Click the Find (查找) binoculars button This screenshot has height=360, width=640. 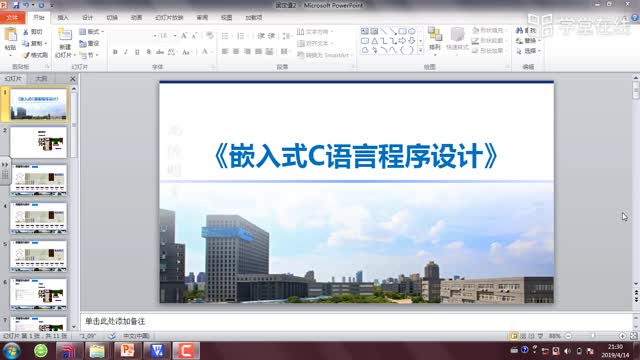pyautogui.click(x=526, y=31)
